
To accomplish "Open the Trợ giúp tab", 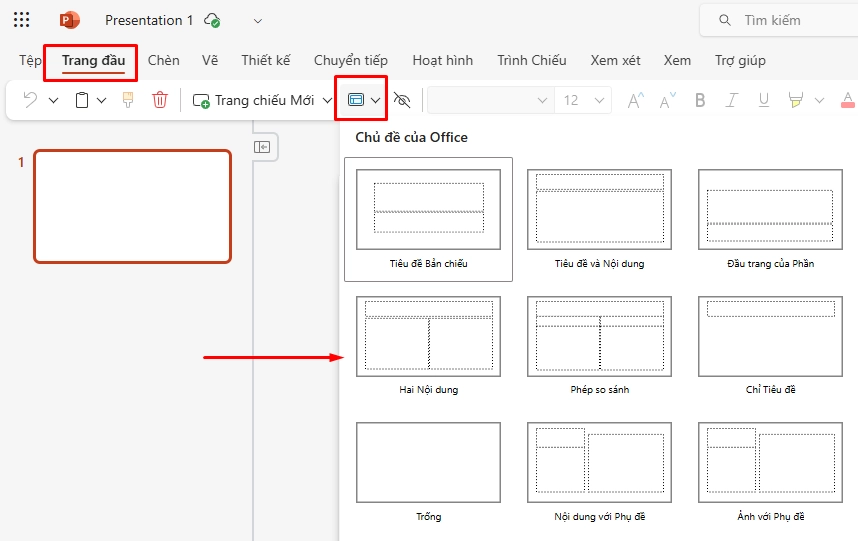I will click(740, 60).
